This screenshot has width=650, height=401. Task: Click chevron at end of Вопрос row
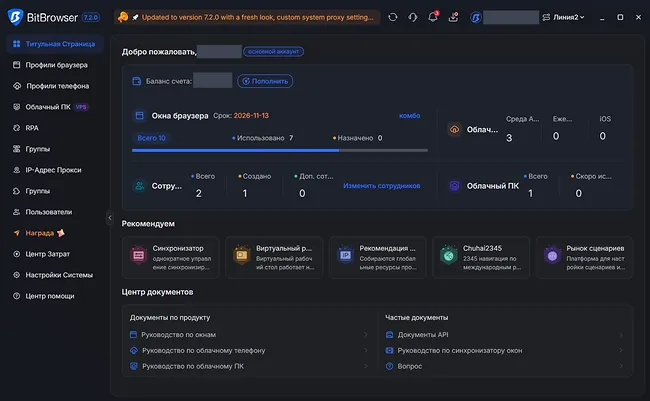coord(621,366)
